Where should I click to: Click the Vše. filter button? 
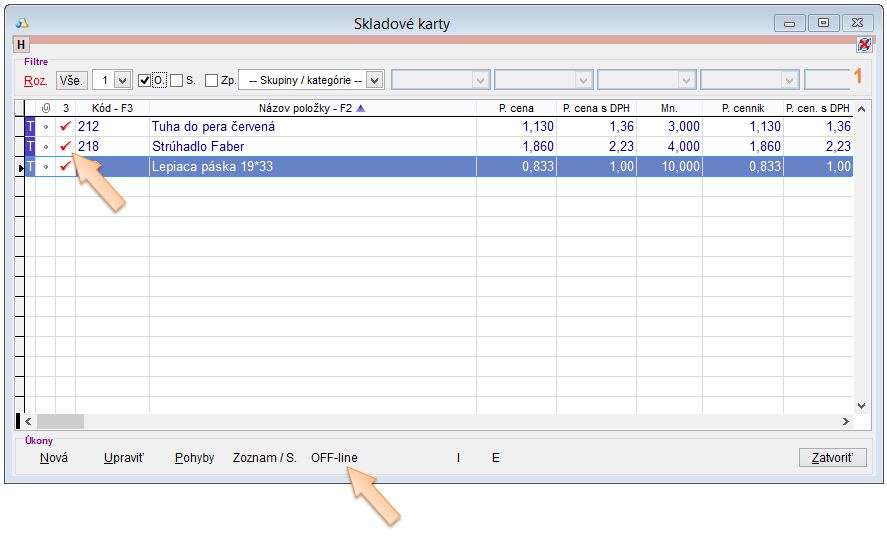point(71,80)
